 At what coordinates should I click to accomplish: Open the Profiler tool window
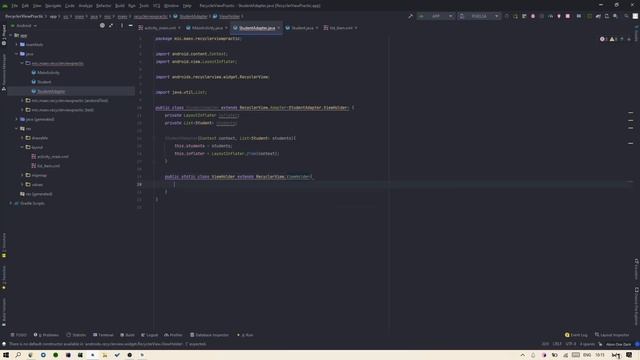(x=173, y=335)
